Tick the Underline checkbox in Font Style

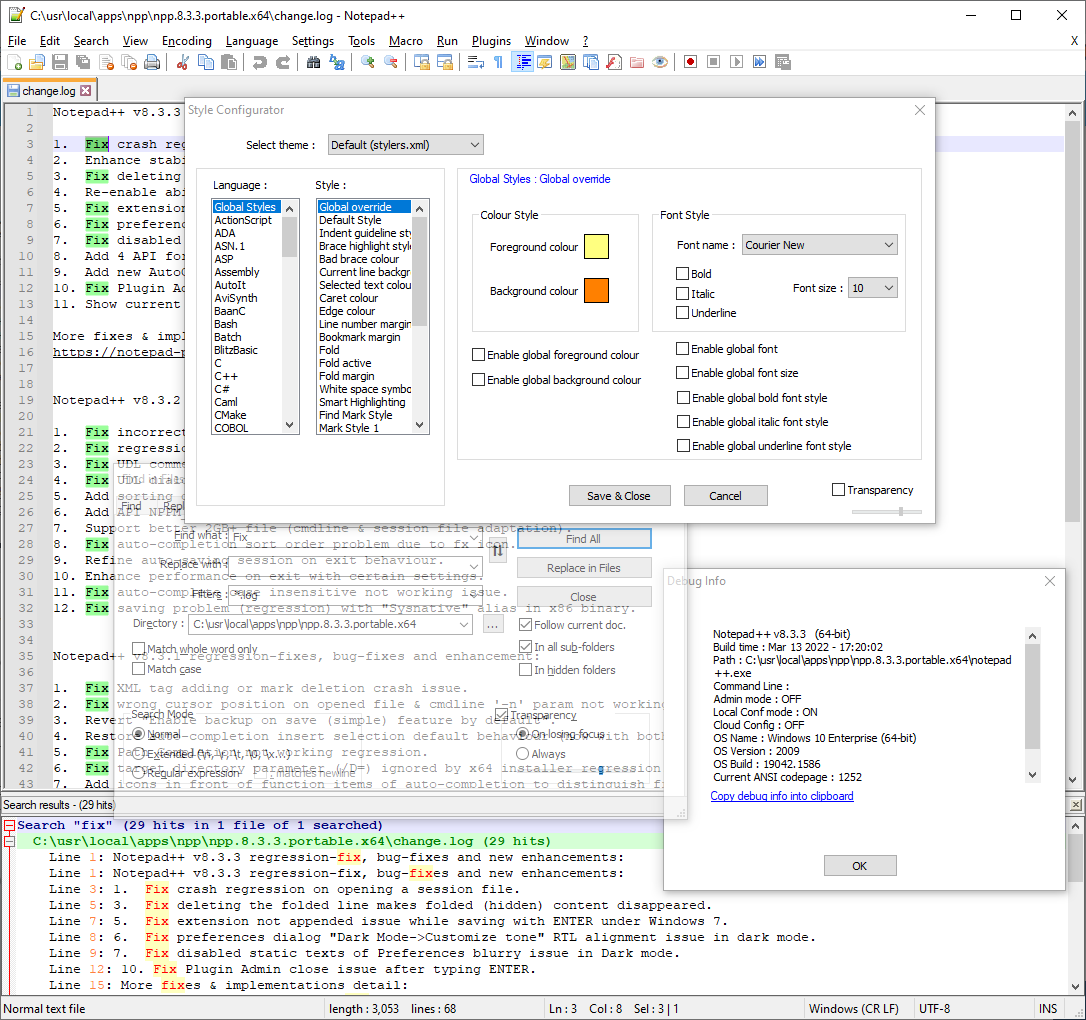tap(682, 313)
